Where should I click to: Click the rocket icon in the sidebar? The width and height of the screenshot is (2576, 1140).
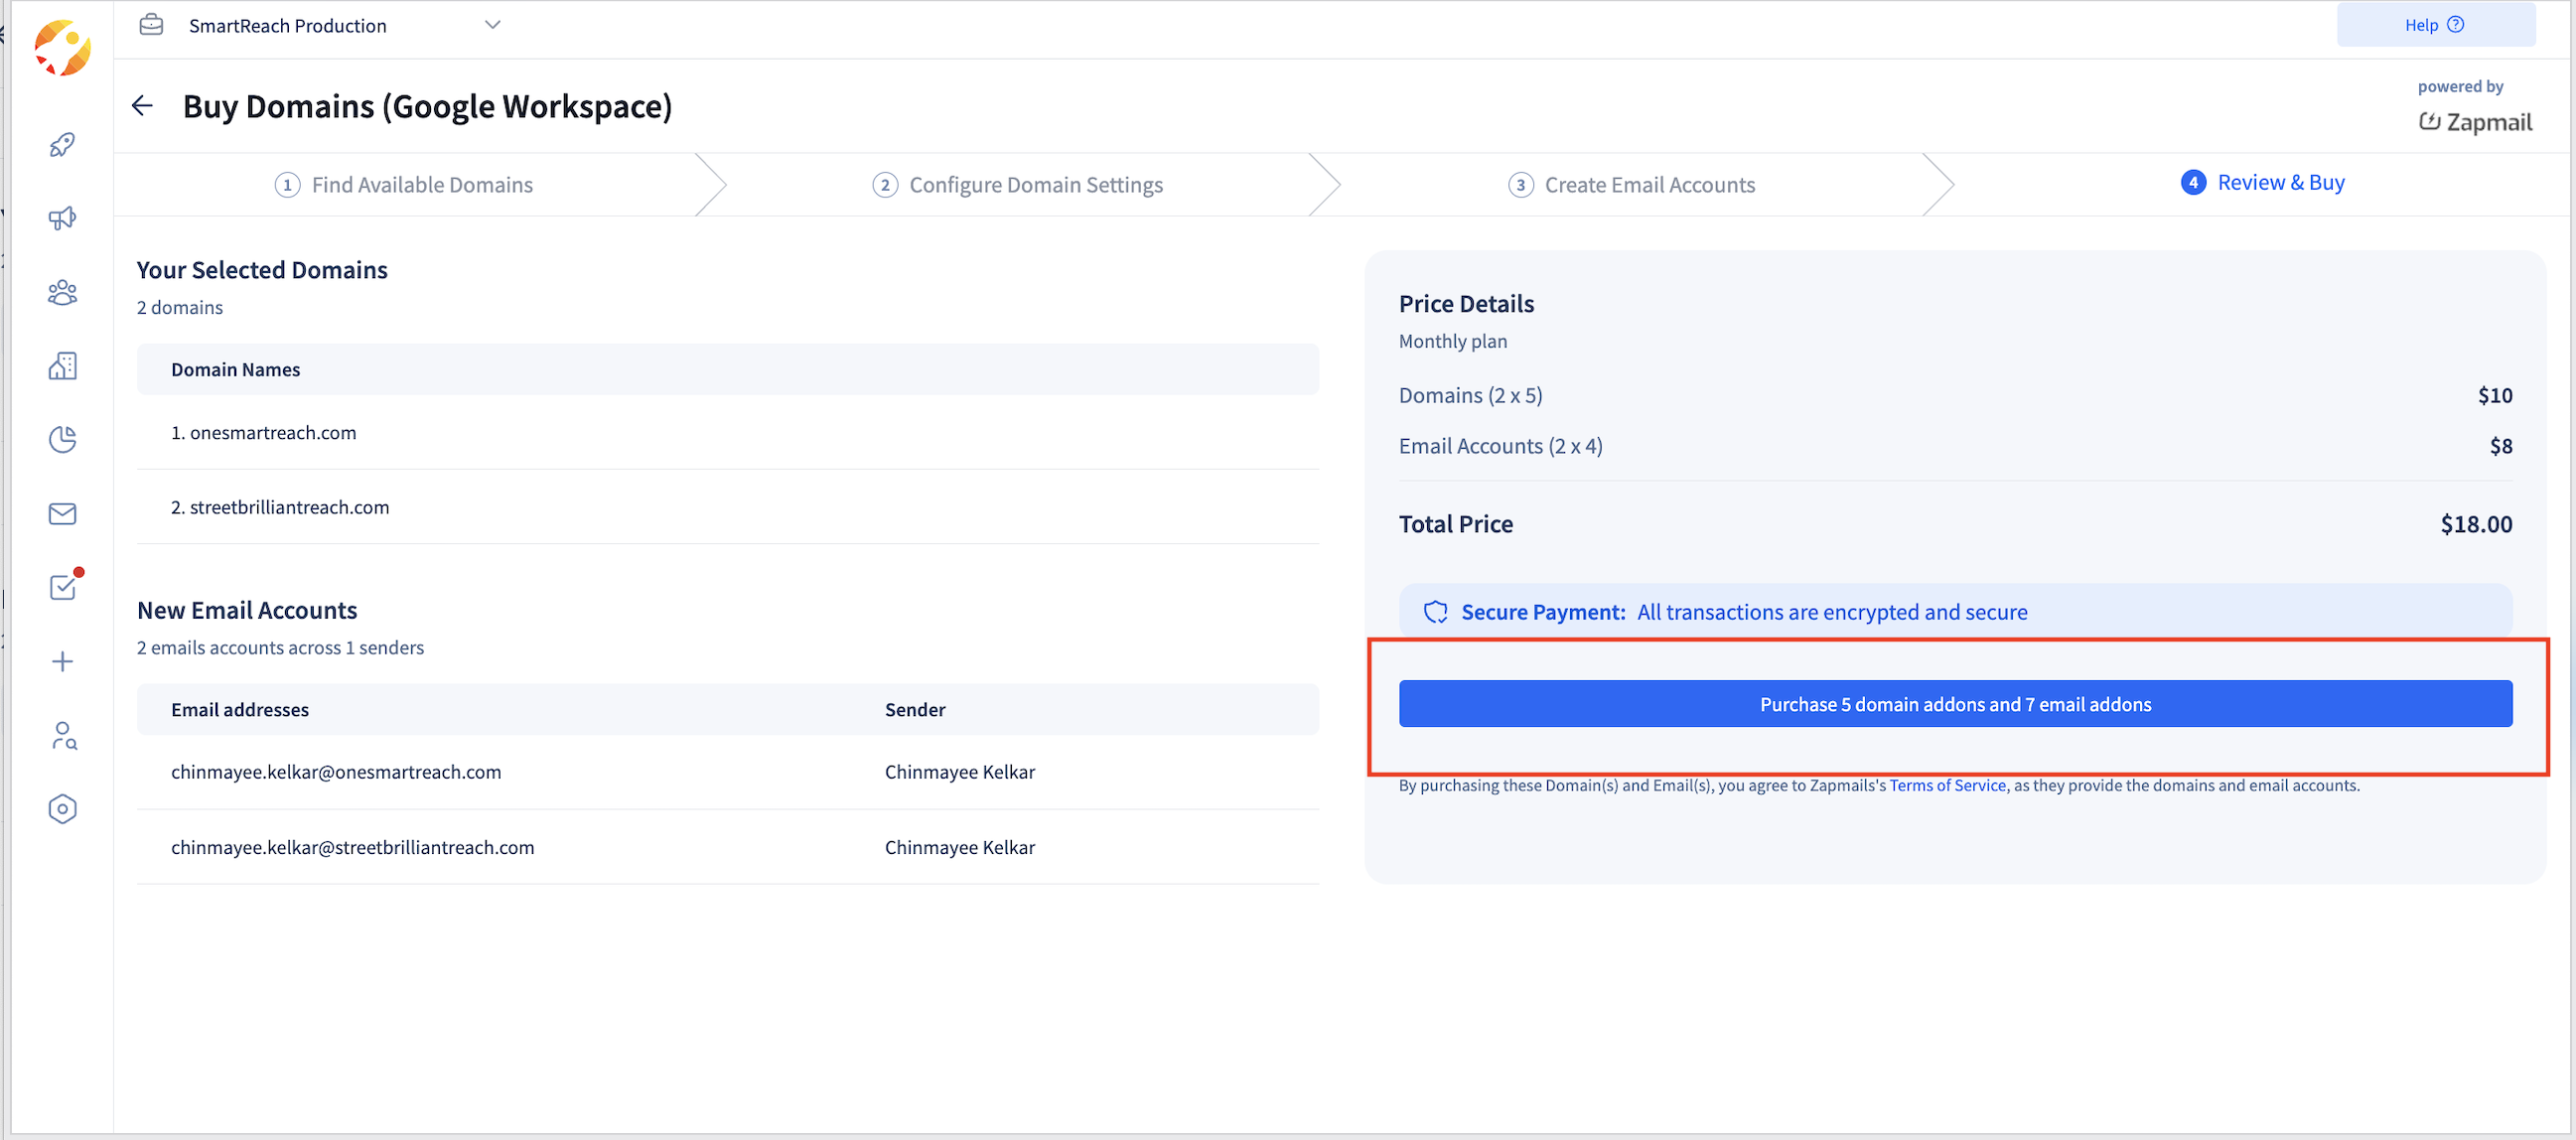tap(62, 145)
